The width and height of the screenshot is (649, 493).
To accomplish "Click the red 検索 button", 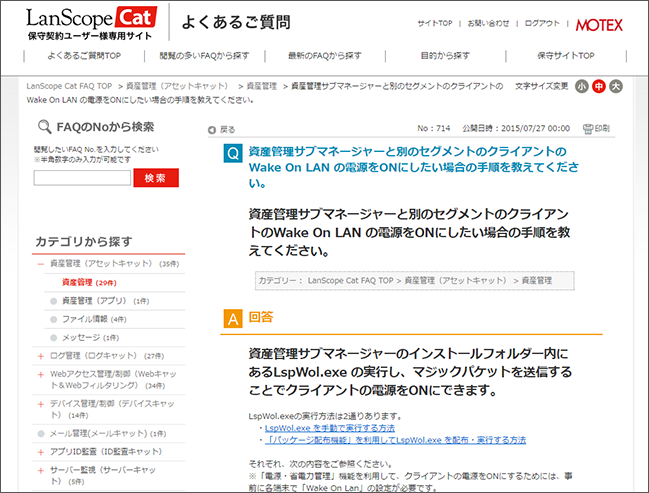I will point(156,178).
